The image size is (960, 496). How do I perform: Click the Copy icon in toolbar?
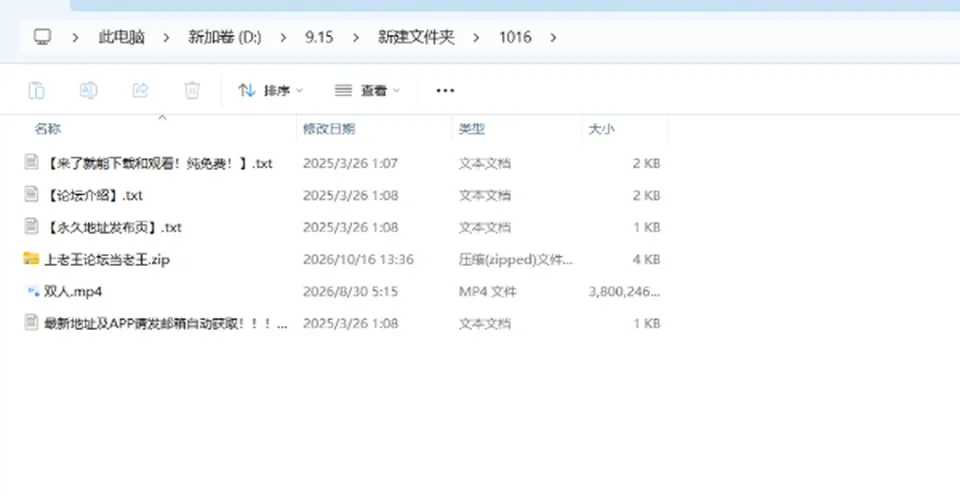click(x=37, y=91)
